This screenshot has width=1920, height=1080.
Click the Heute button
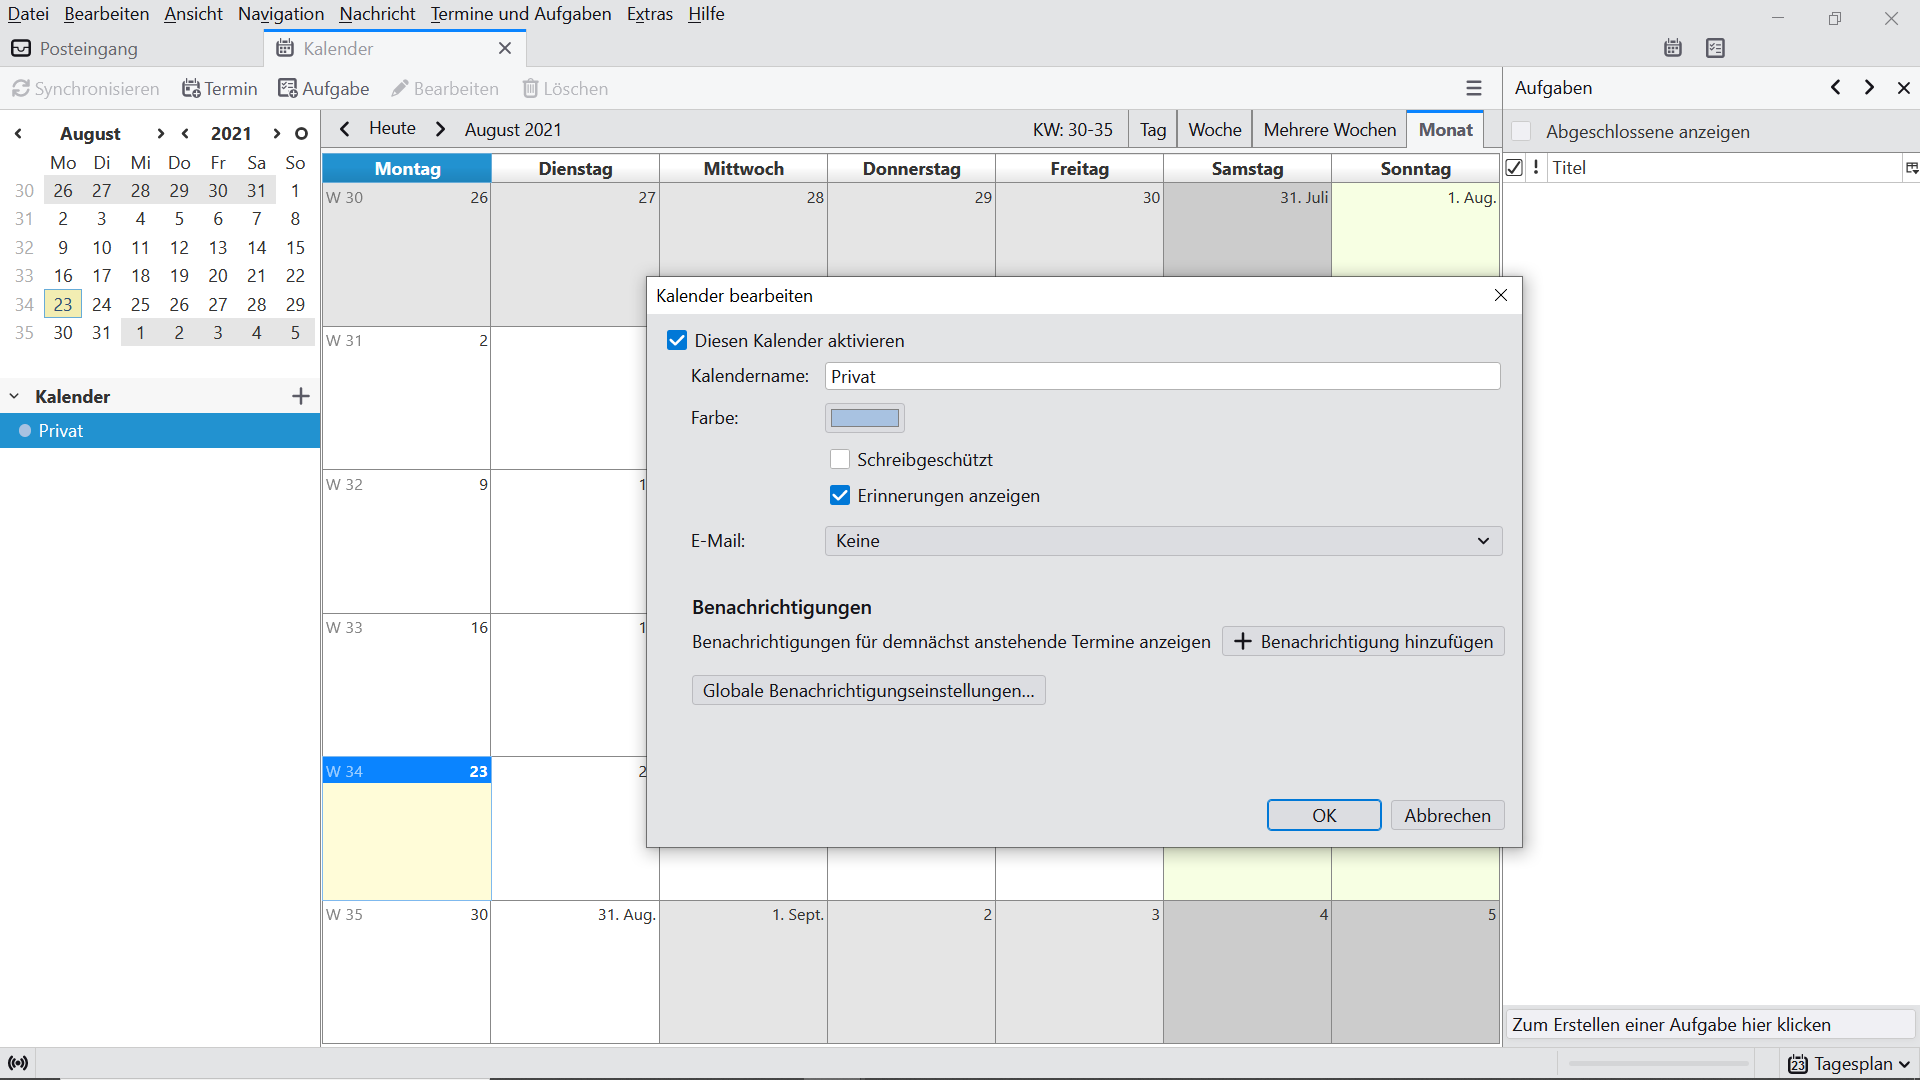tap(392, 128)
